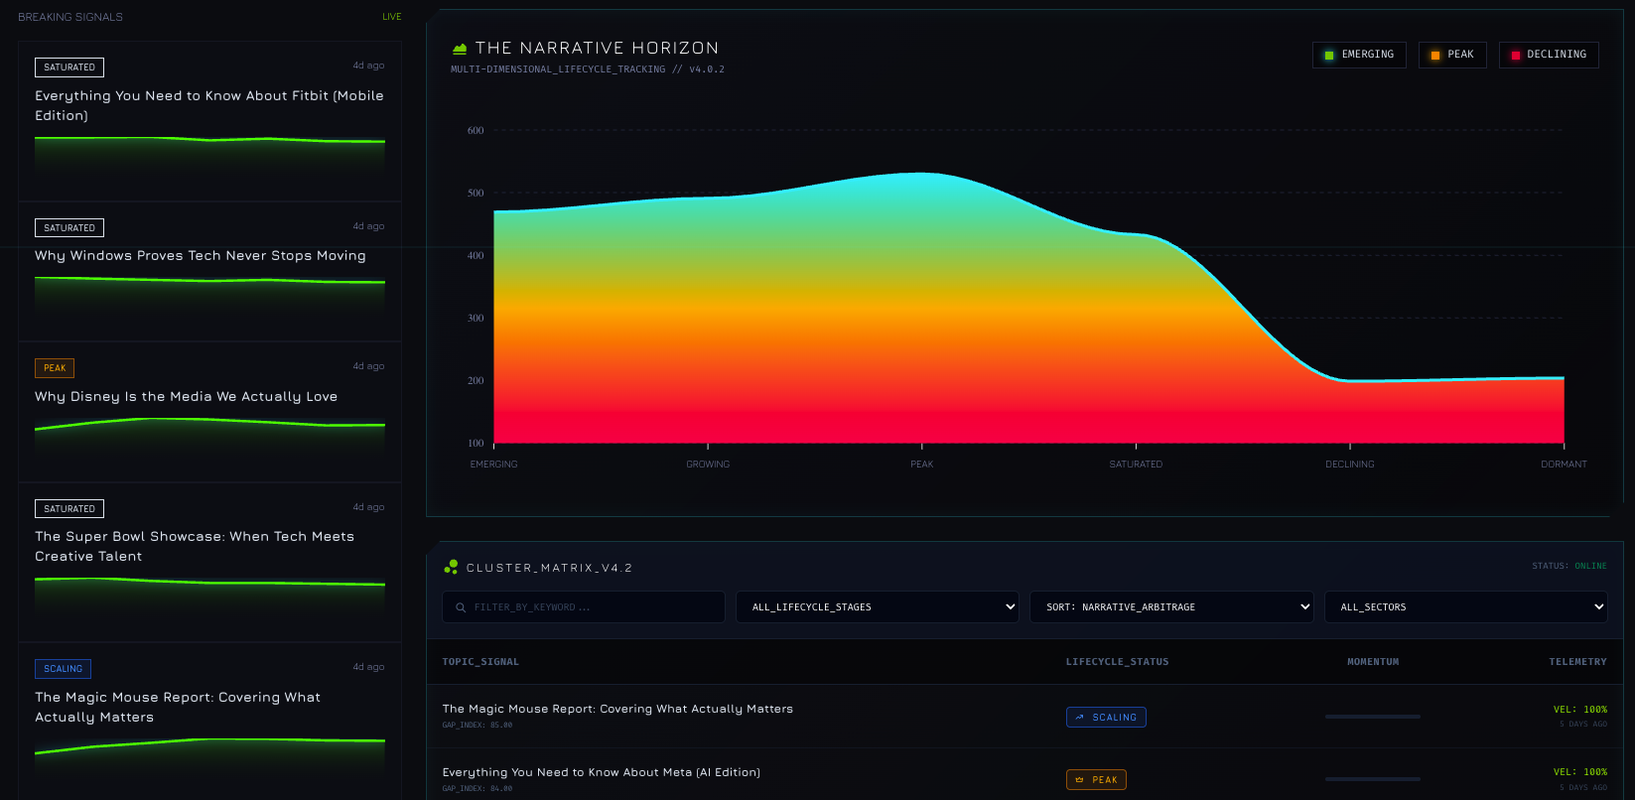Click the Fitbit card sparkline chart
The image size is (1635, 800).
point(210,156)
